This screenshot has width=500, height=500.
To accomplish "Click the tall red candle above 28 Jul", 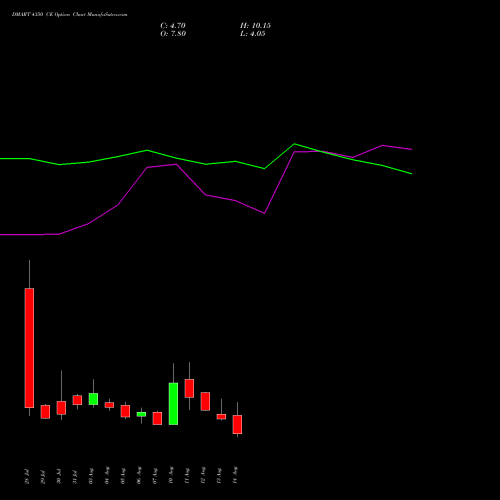I will click(x=29, y=348).
